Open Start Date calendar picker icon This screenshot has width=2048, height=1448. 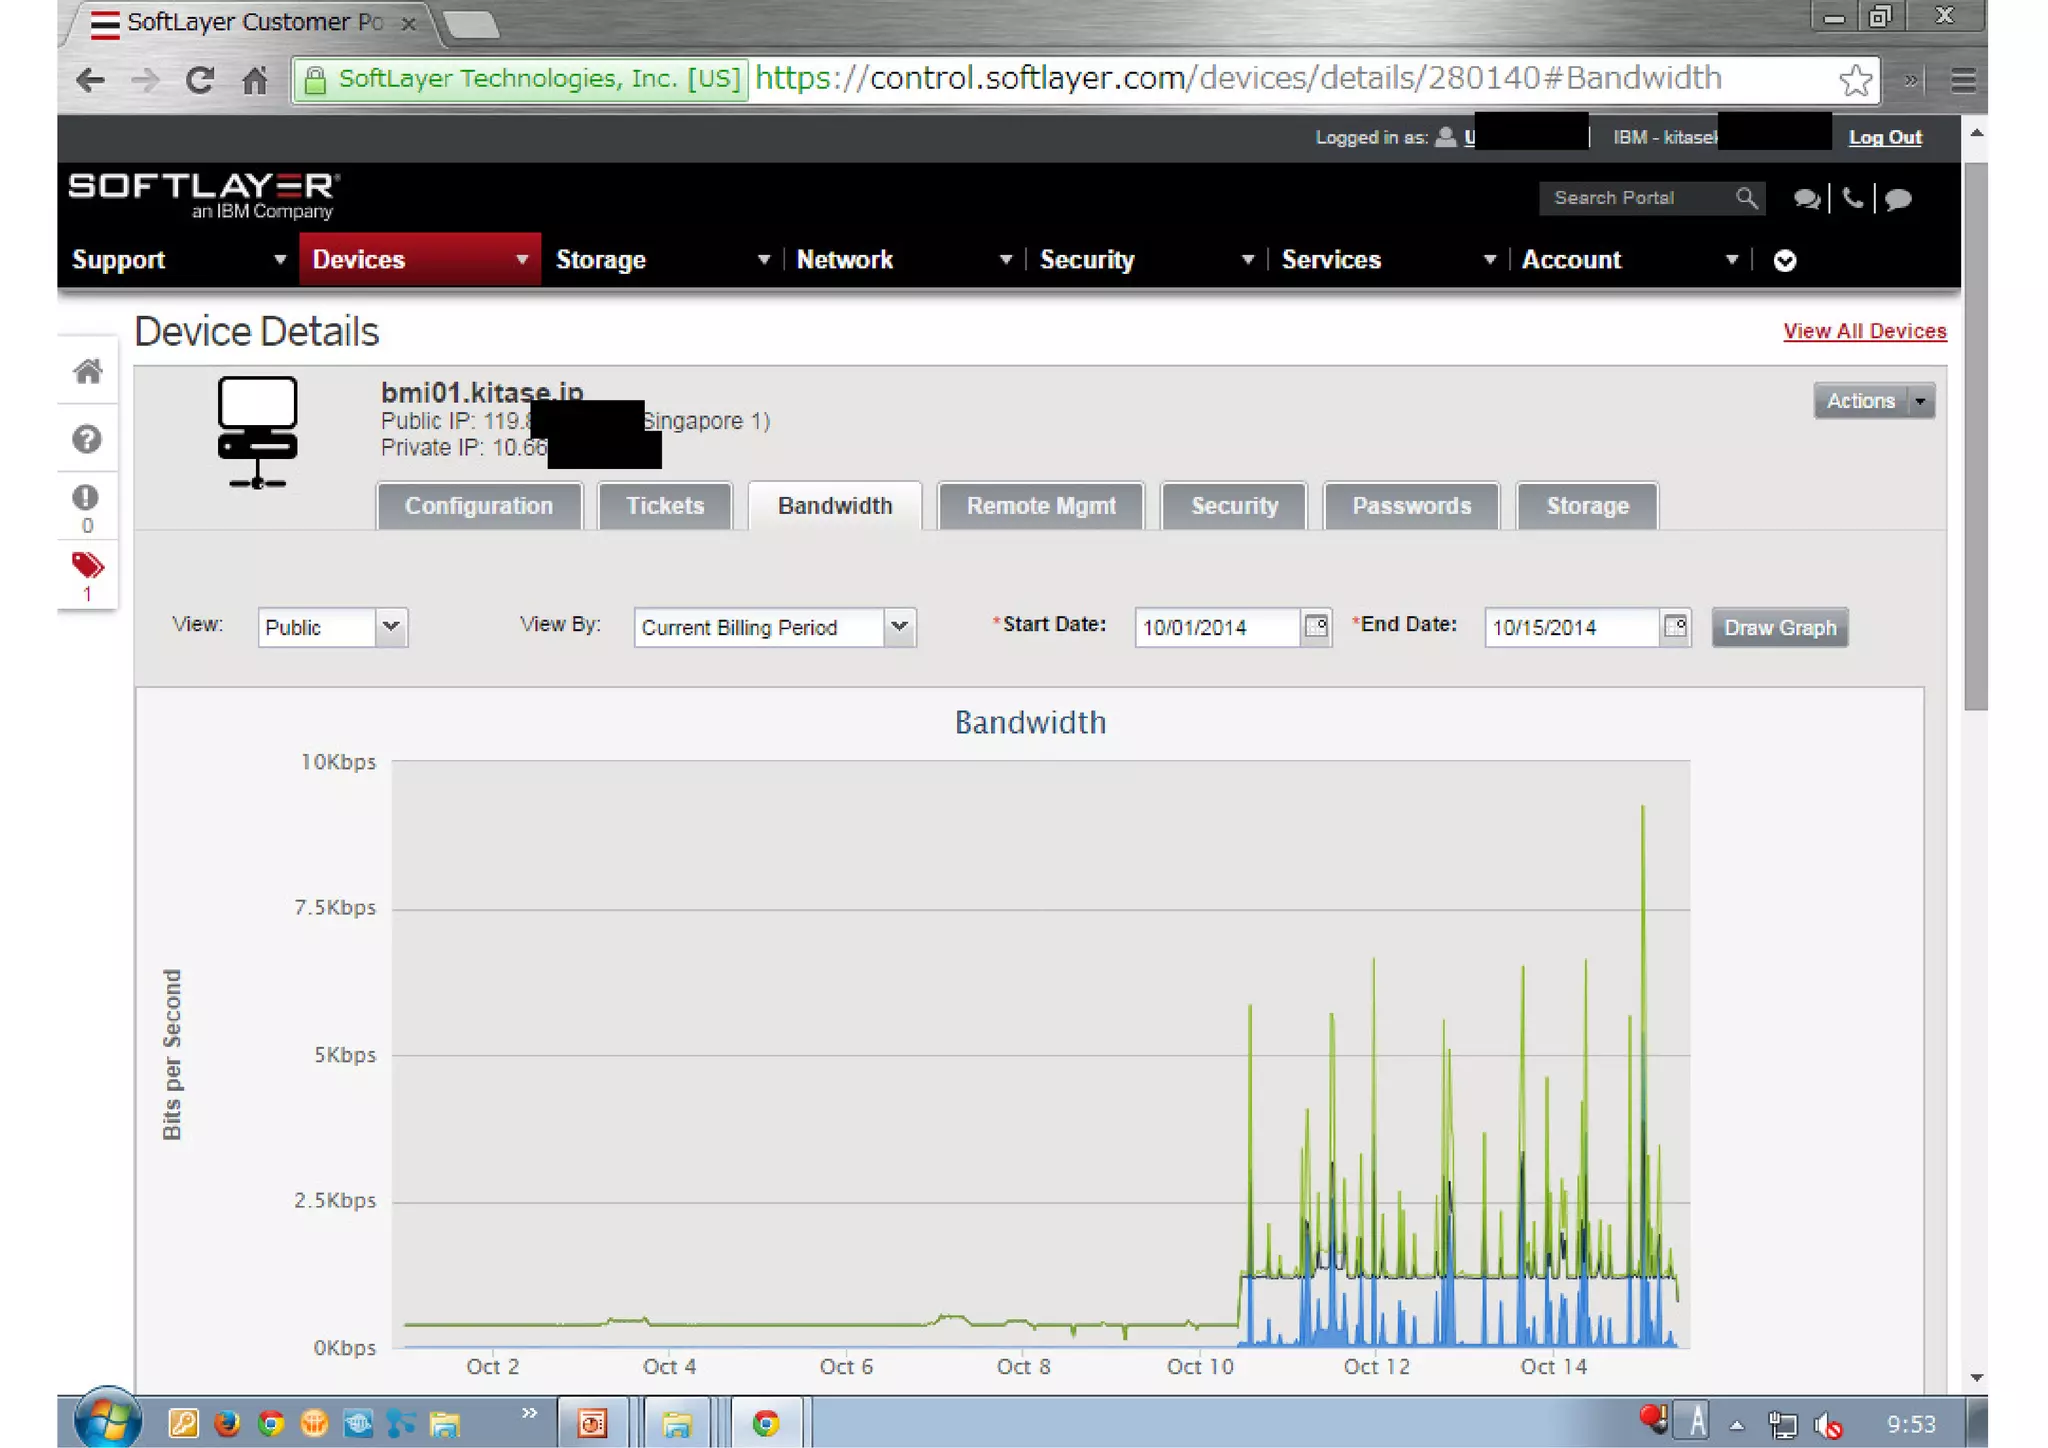click(1316, 627)
